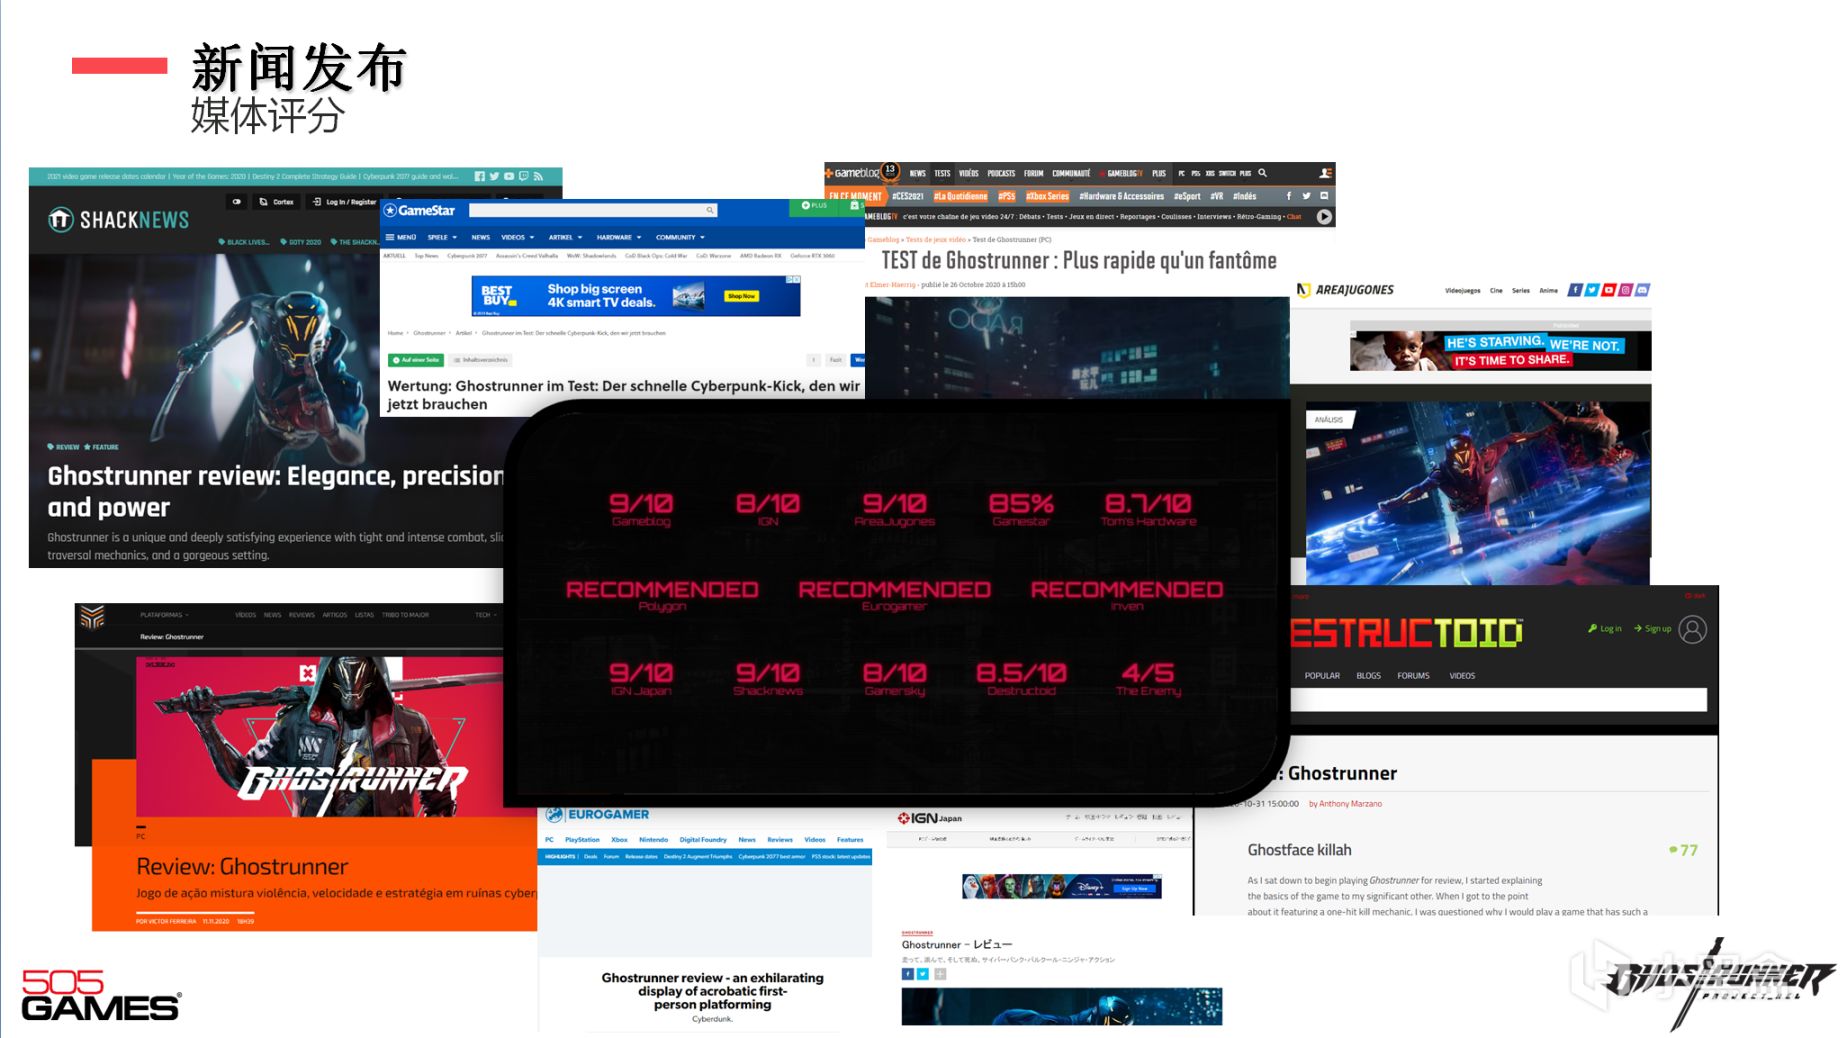Click the Gameblog user account icon
The image size is (1847, 1038).
point(1325,173)
